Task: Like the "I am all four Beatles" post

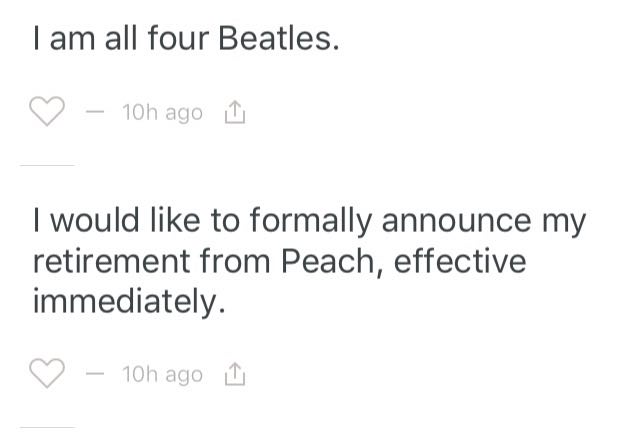Action: 47,113
